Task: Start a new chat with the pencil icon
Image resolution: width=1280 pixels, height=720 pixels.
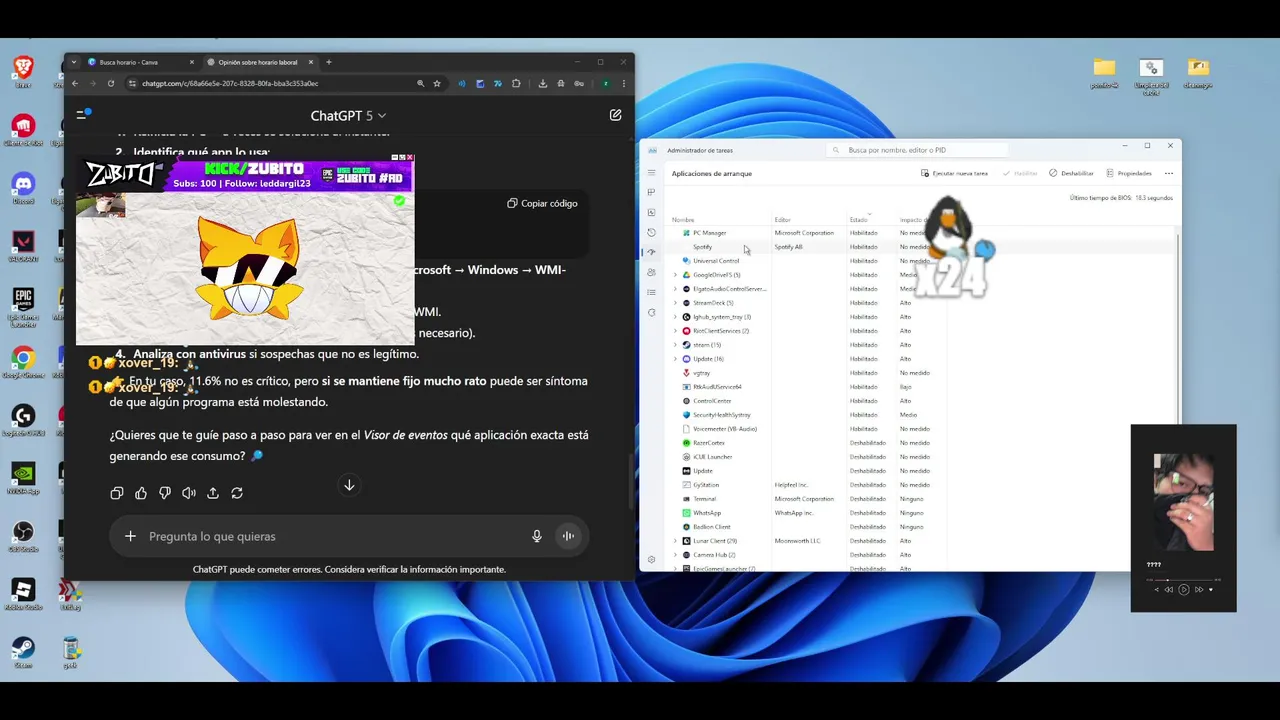Action: pos(615,115)
